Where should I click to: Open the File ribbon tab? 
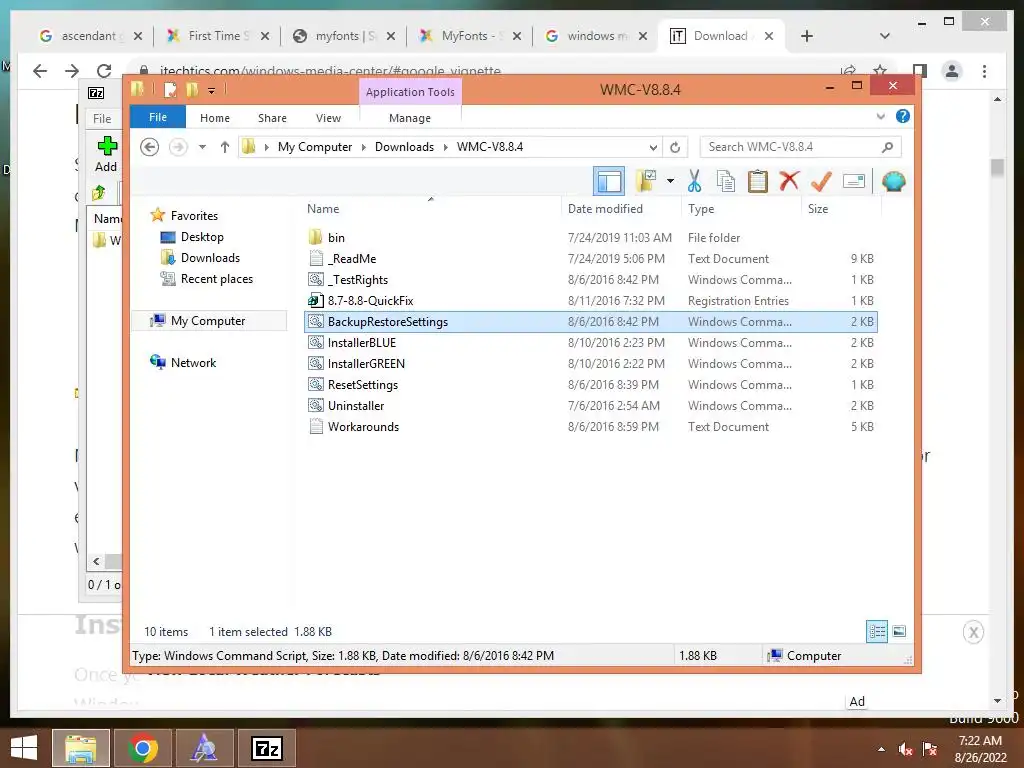point(158,118)
